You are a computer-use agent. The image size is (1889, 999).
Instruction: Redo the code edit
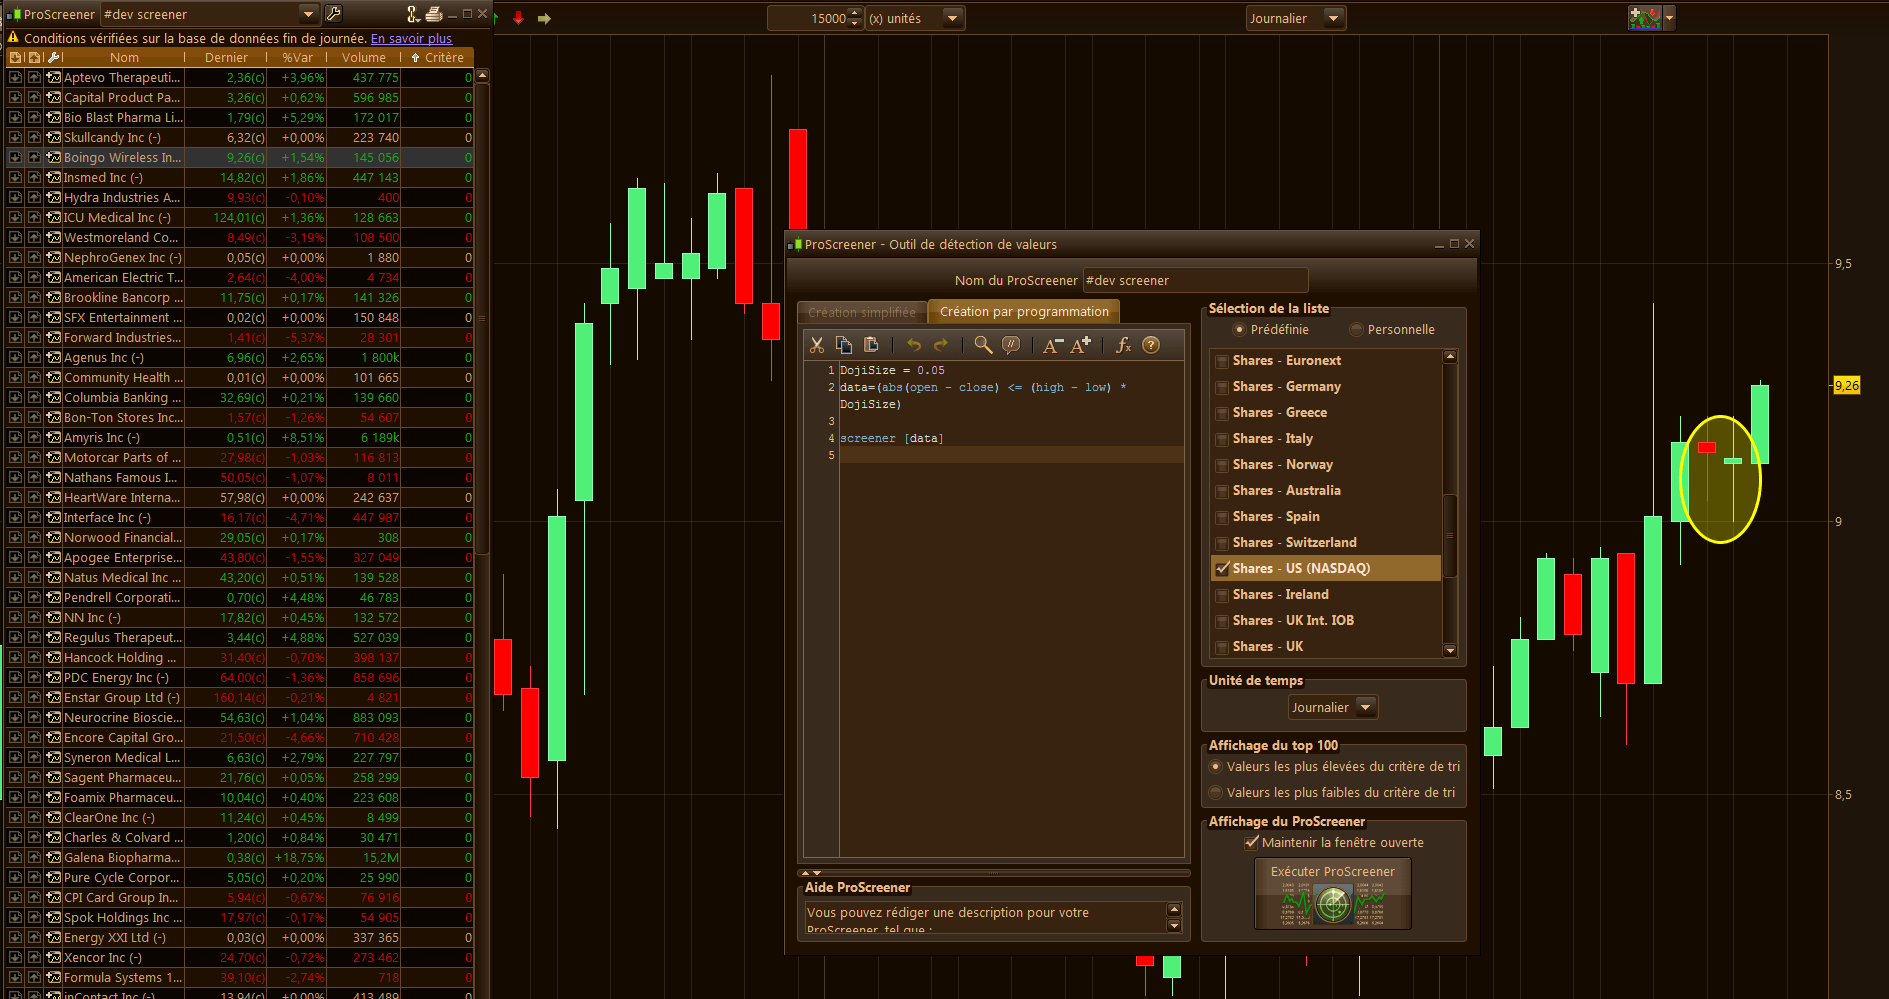[x=941, y=345]
